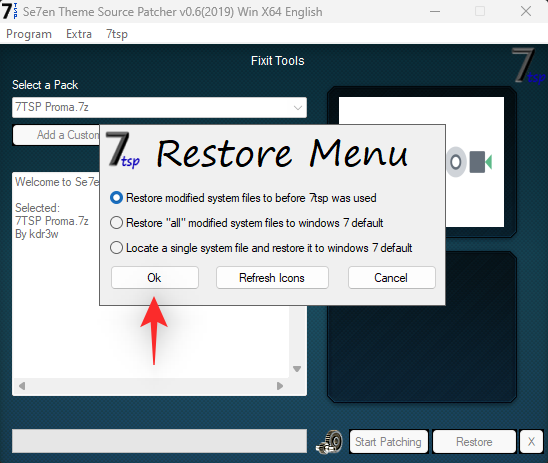548x463 pixels.
Task: Click the '7TSP Proma.7z' text in log
Action: click(x=52, y=221)
